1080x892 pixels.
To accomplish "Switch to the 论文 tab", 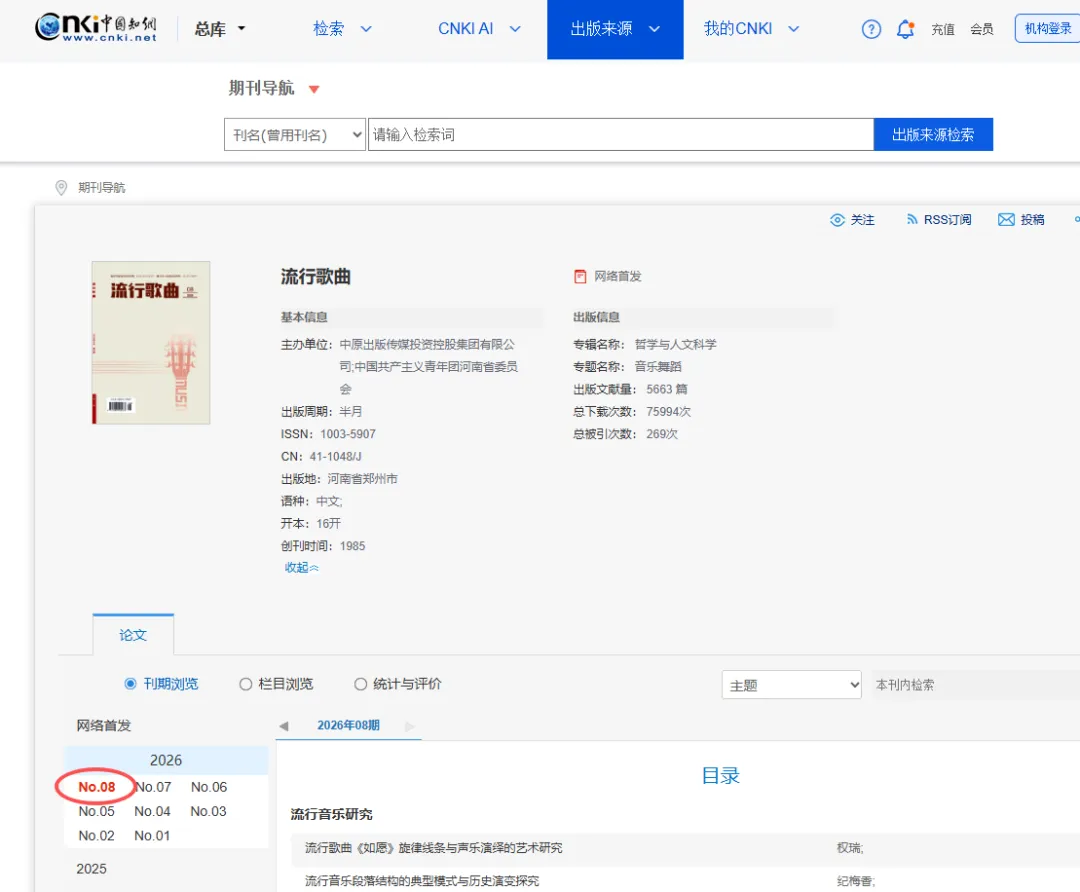I will click(133, 635).
